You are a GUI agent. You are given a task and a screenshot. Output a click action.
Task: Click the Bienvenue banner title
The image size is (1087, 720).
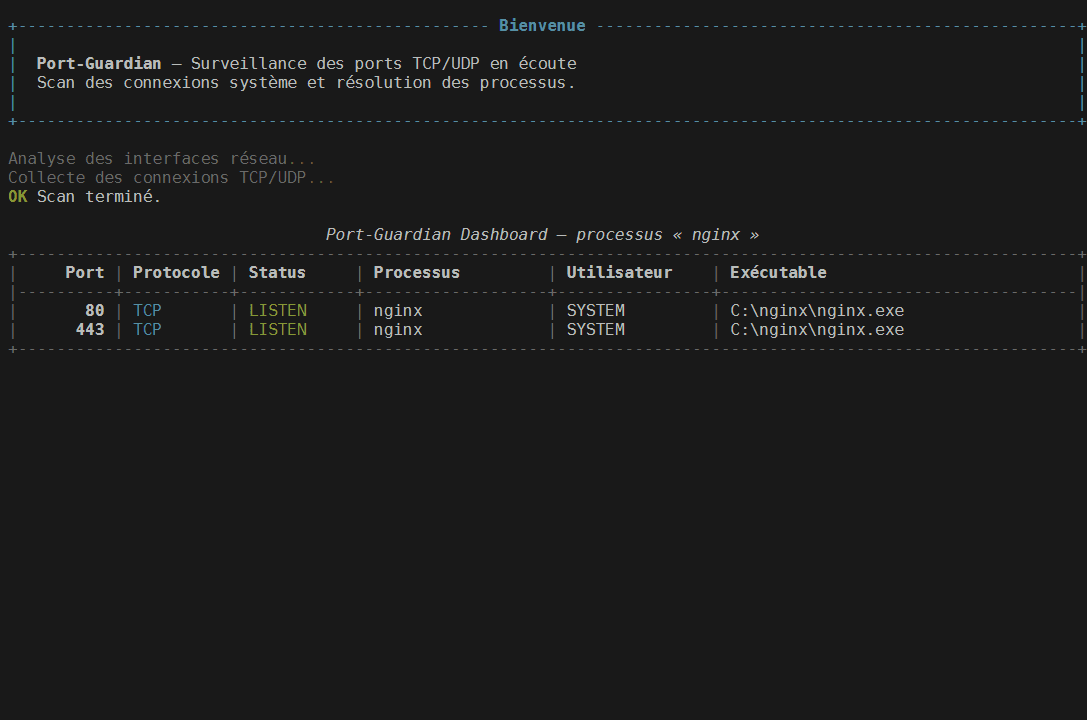(542, 25)
